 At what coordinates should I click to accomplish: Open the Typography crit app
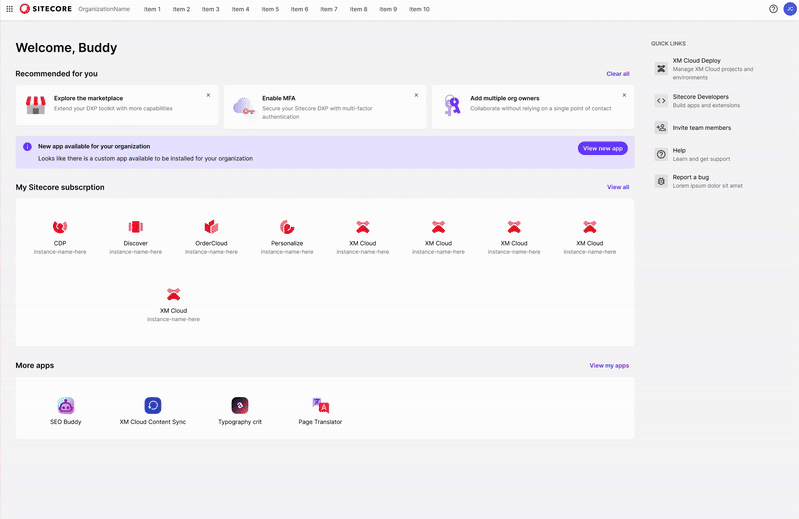240,406
